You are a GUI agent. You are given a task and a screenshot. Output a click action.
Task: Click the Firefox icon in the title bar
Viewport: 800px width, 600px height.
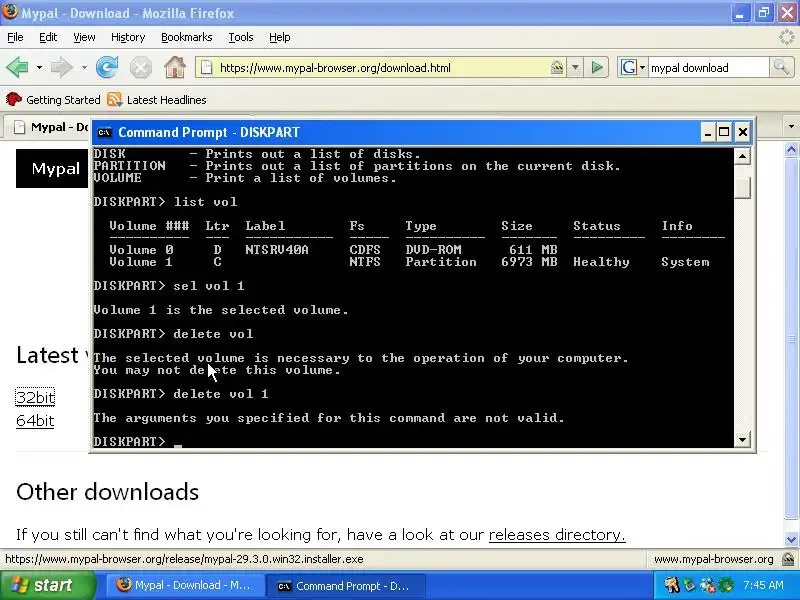(x=10, y=12)
